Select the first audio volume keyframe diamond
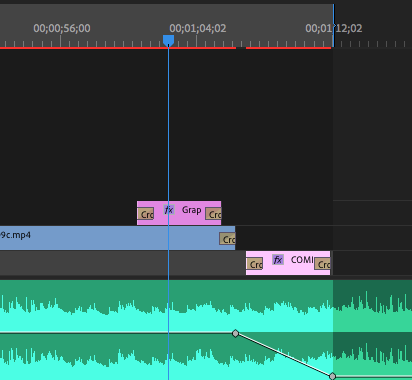The image size is (412, 380). pyautogui.click(x=235, y=333)
